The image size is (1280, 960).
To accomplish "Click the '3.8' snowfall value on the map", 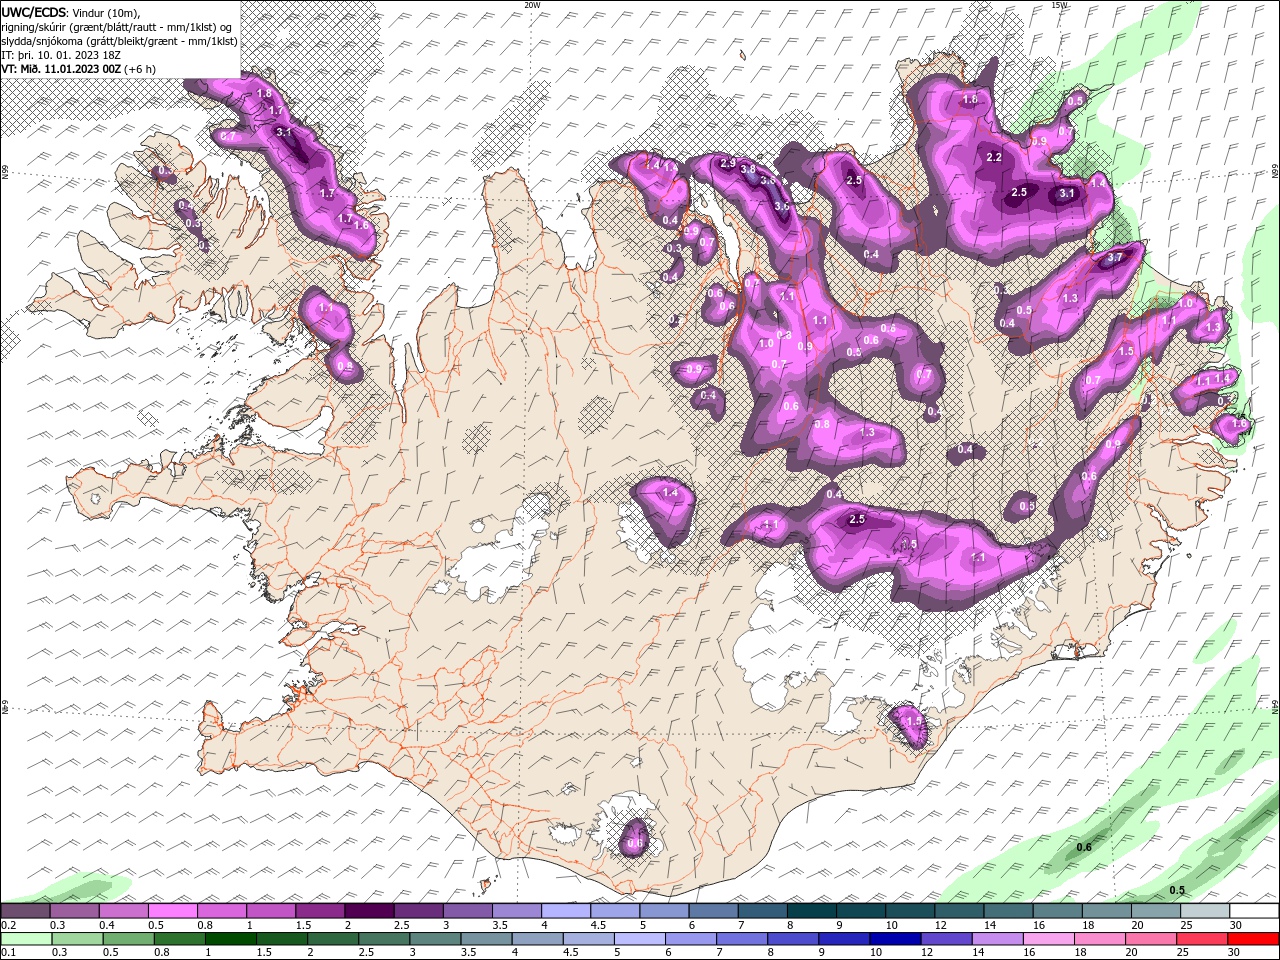I will click(x=748, y=170).
